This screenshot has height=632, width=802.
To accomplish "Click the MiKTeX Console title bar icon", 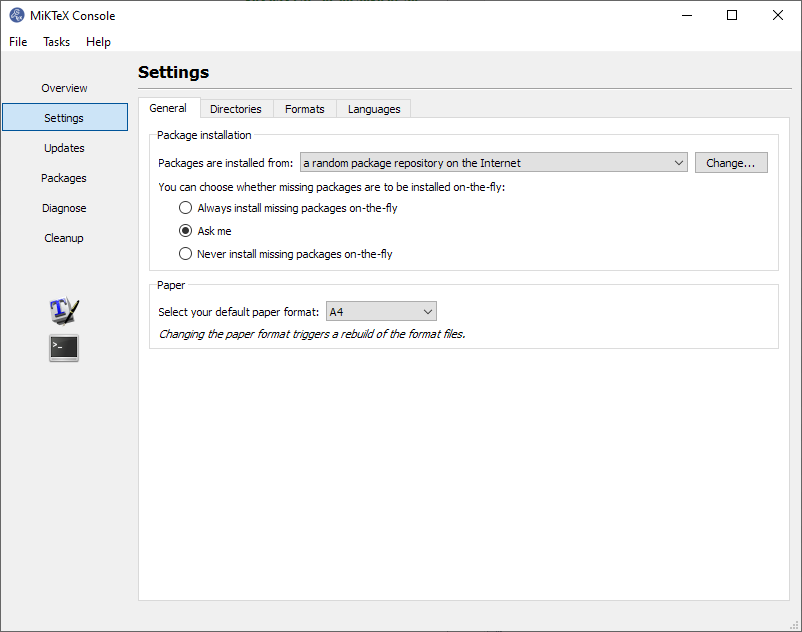I will [x=17, y=15].
